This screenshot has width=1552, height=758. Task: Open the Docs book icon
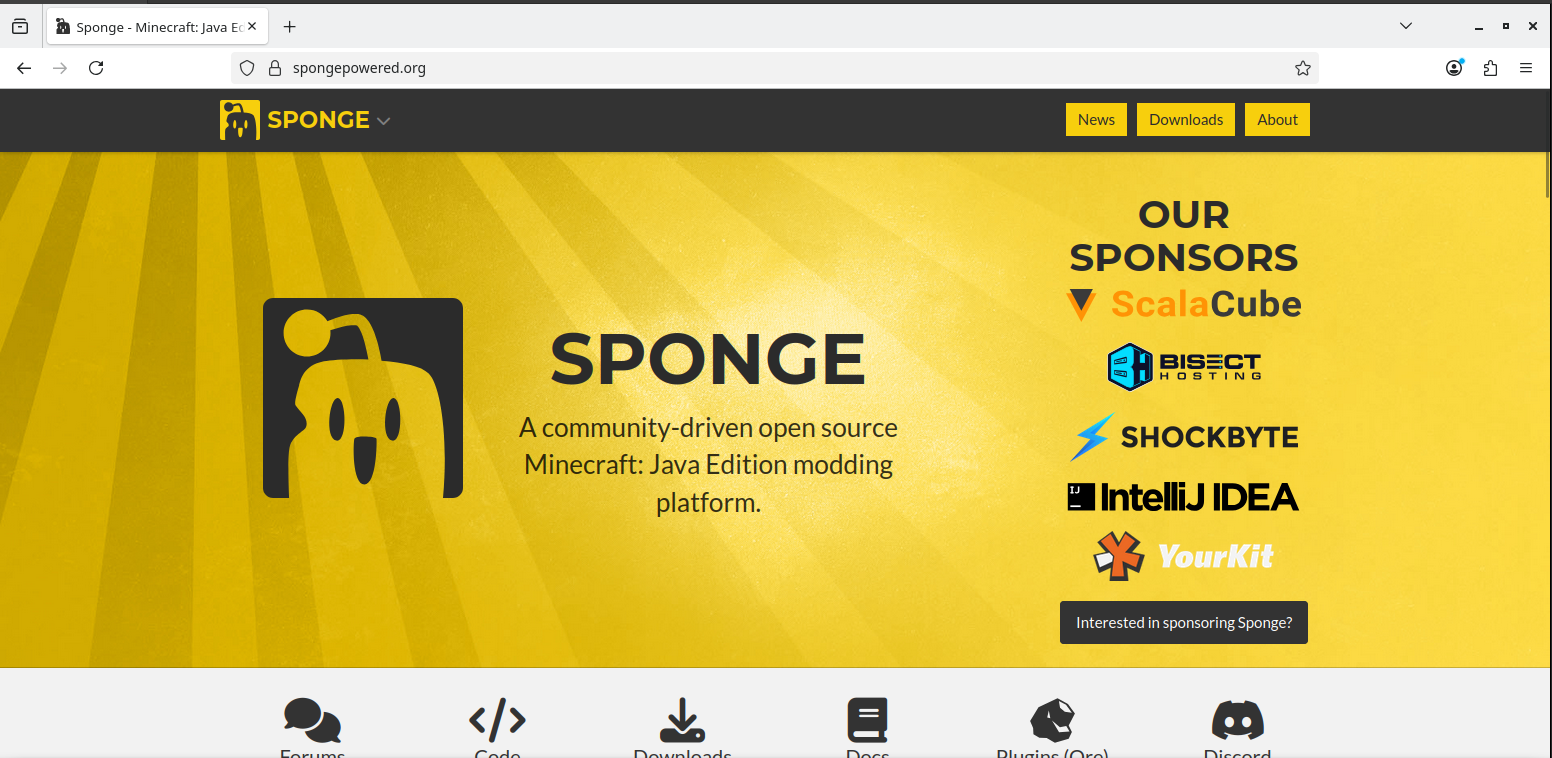coord(867,720)
